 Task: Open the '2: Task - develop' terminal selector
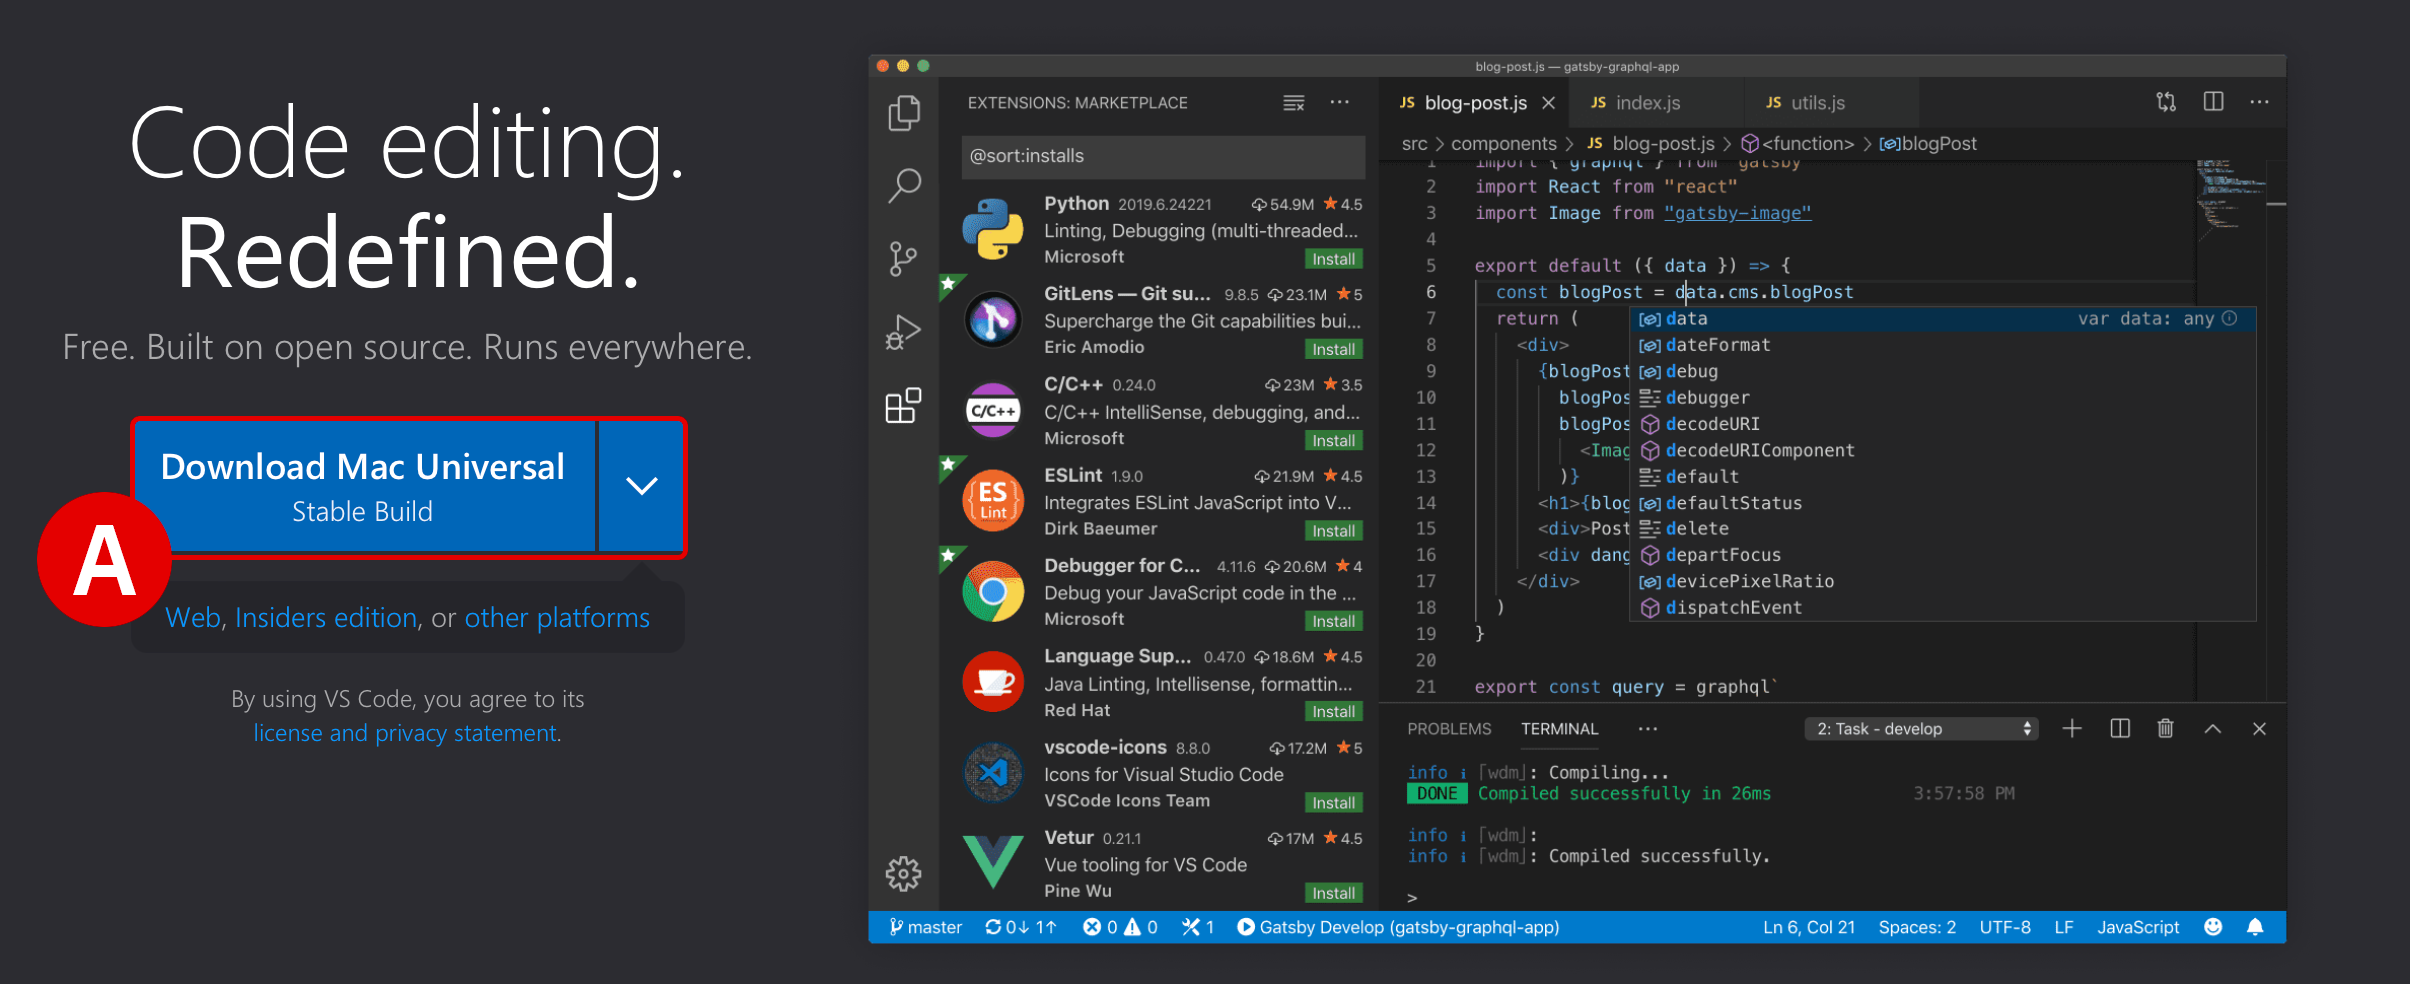pyautogui.click(x=1921, y=729)
